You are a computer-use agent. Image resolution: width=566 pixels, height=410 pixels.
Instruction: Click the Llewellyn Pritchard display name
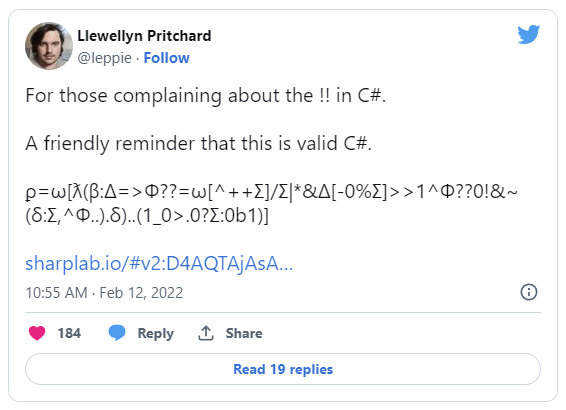click(144, 36)
